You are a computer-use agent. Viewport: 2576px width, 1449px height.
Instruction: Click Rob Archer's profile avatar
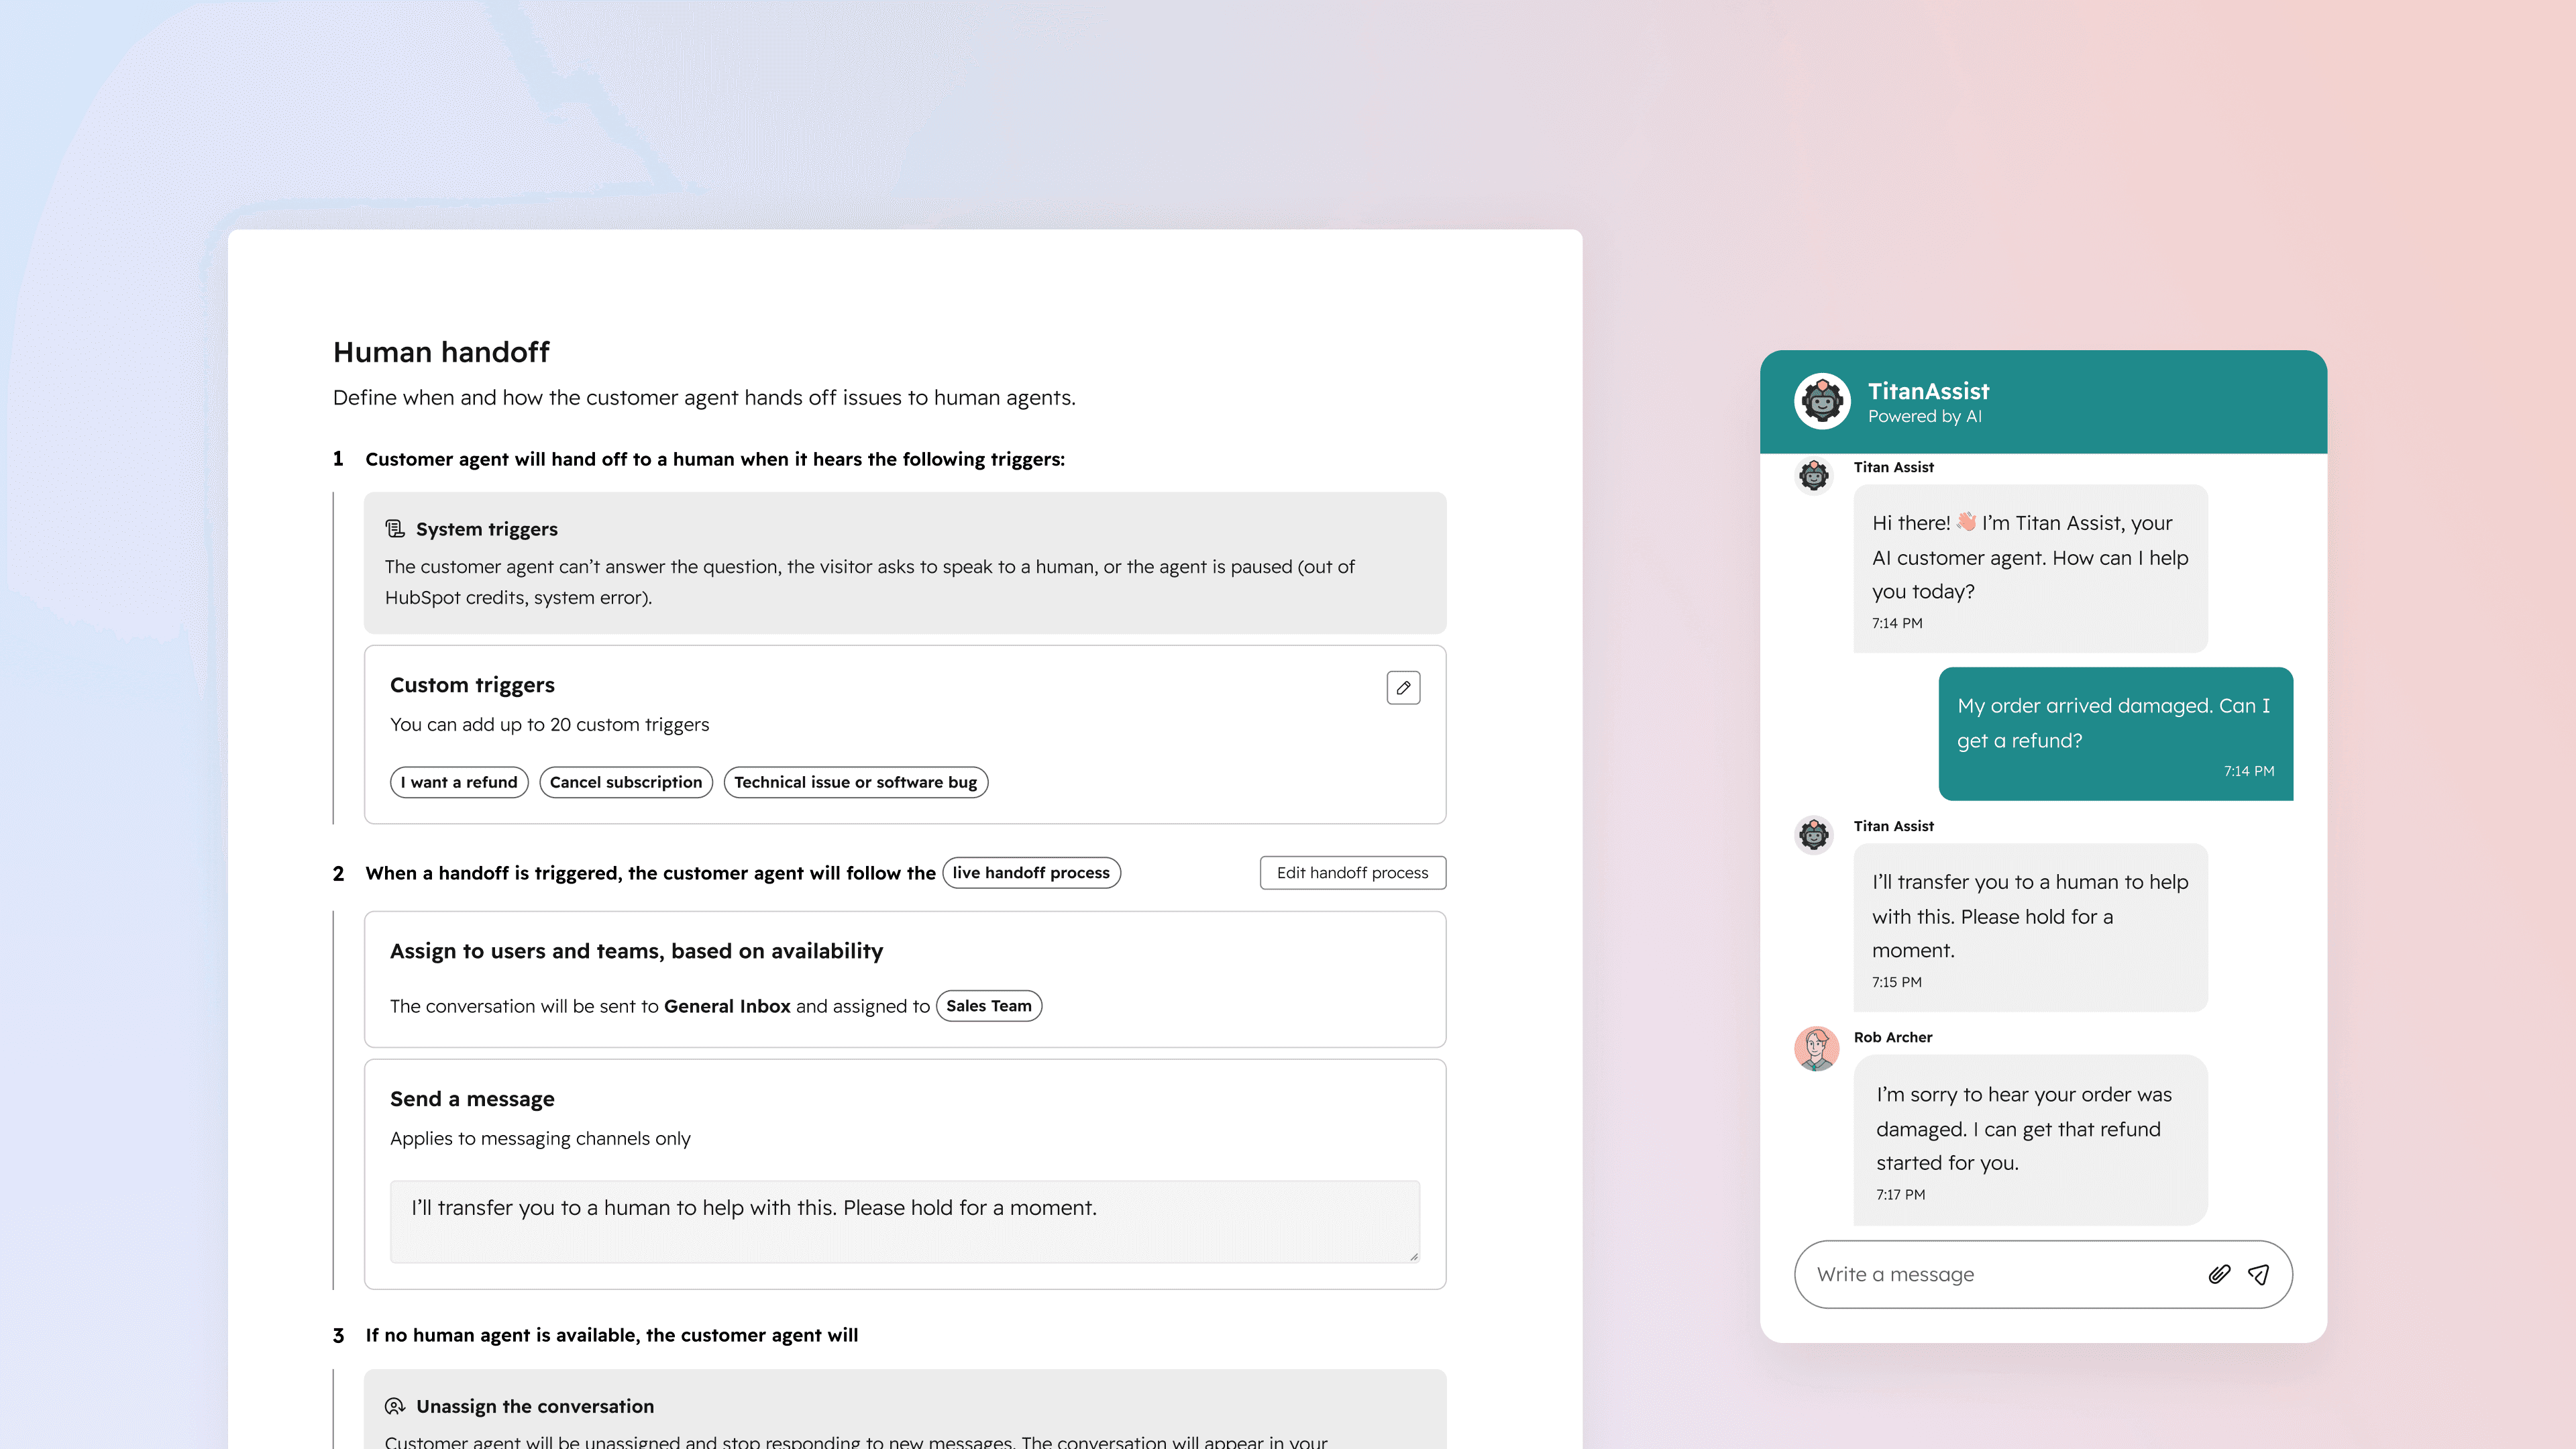tap(1816, 1049)
